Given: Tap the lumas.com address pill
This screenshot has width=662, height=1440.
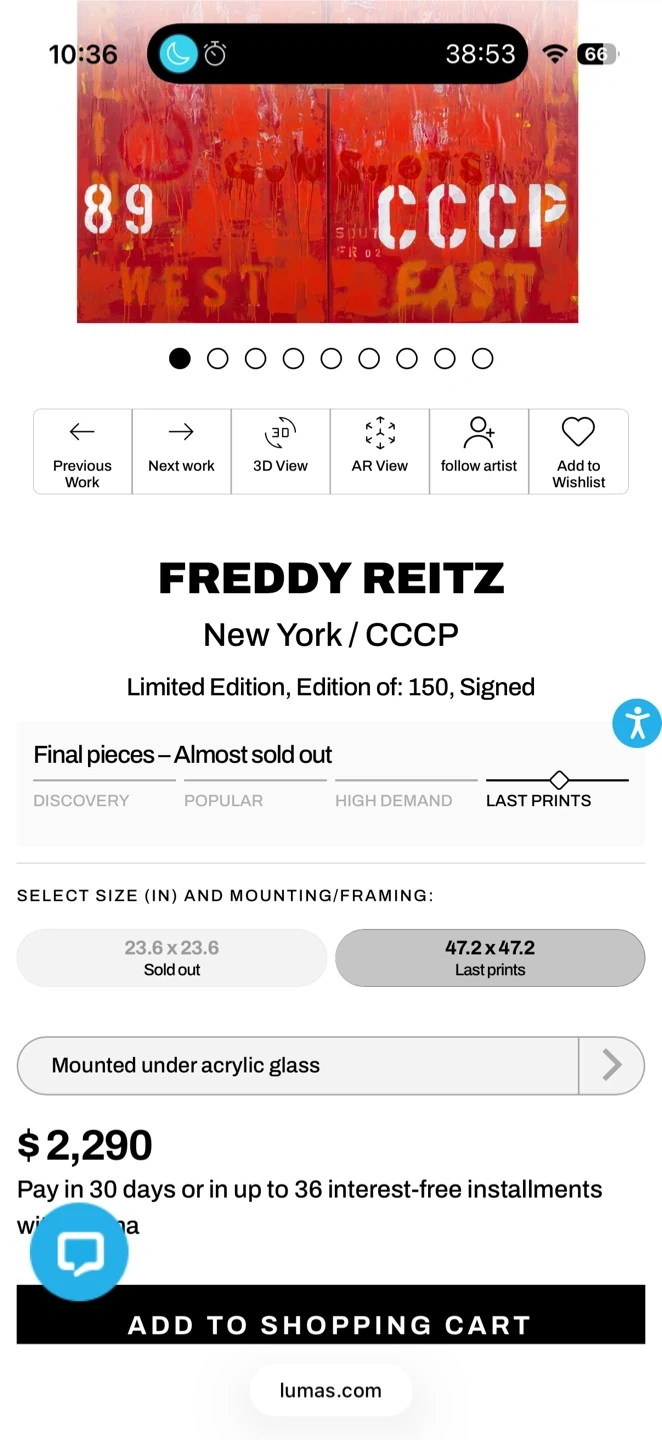Looking at the screenshot, I should 330,1390.
